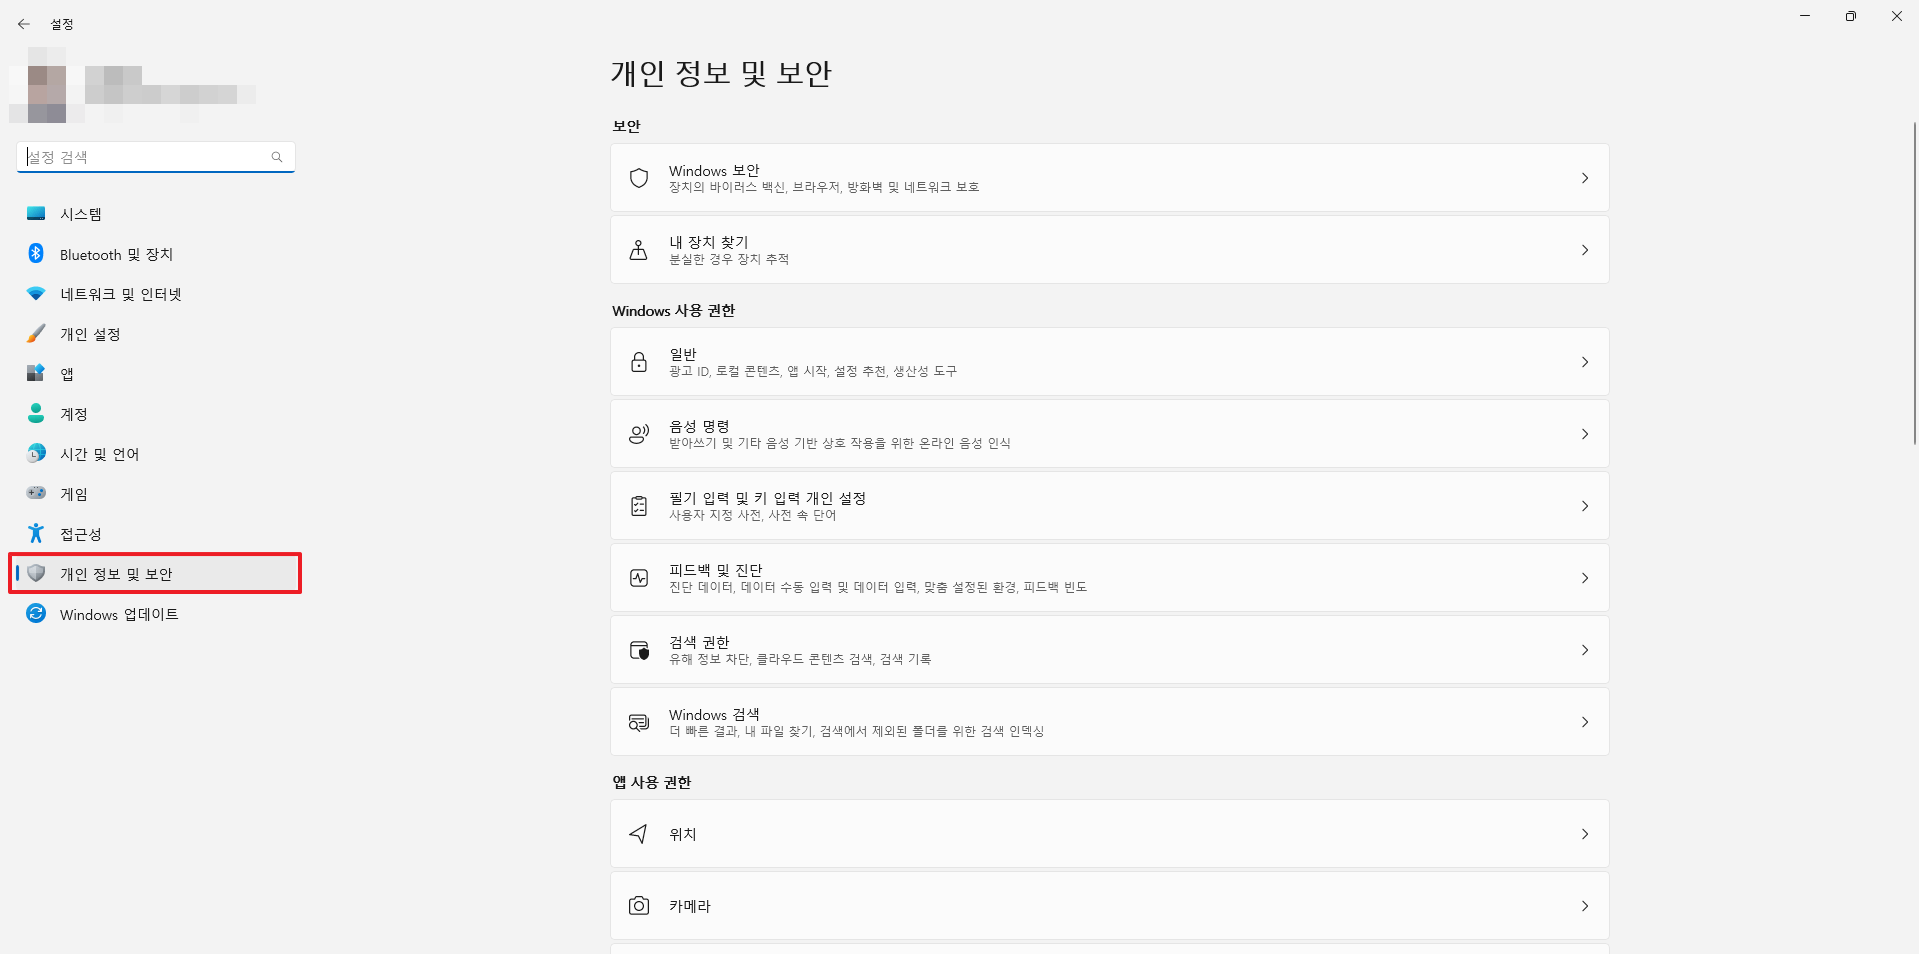Click the Windows 보안 shield icon
Viewport: 1919px width, 954px height.
coord(639,178)
